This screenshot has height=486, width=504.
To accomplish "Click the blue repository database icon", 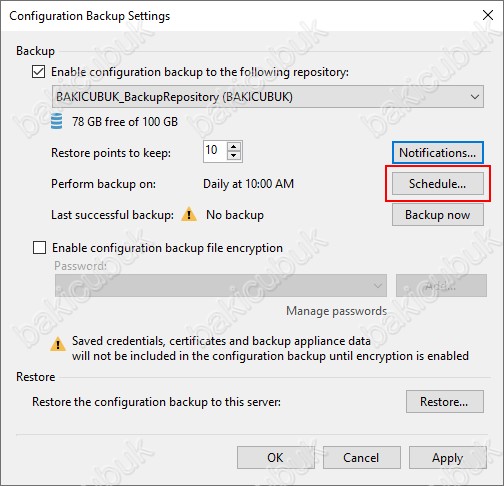I will point(56,121).
